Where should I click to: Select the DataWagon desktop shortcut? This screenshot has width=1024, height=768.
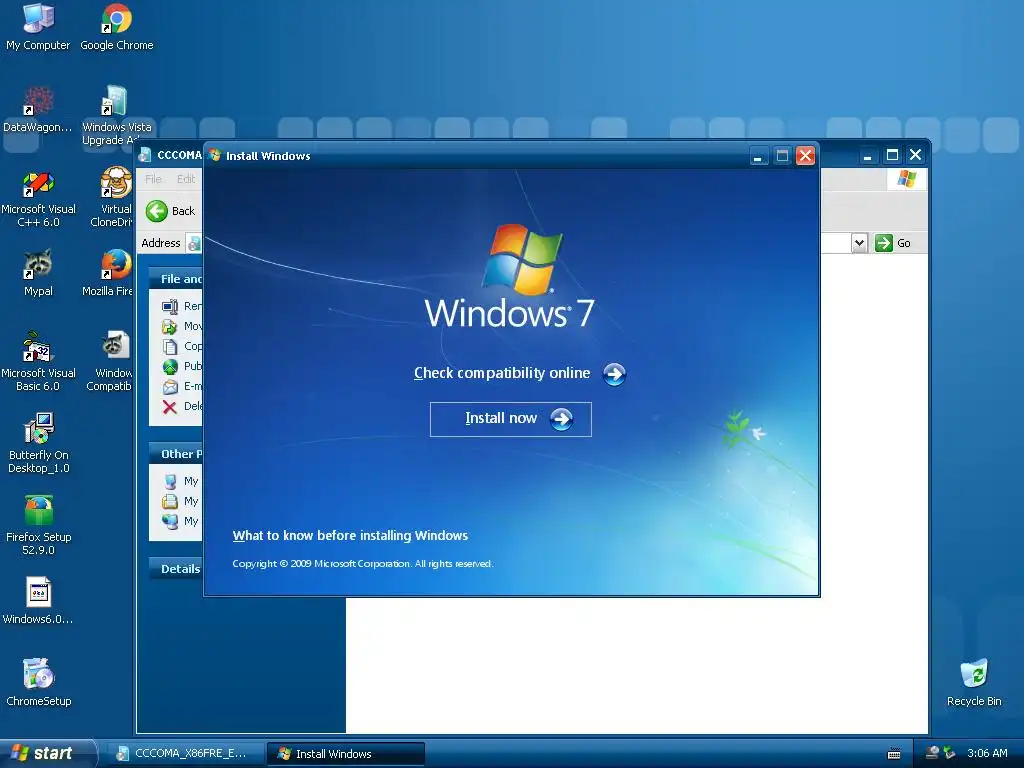pyautogui.click(x=38, y=108)
